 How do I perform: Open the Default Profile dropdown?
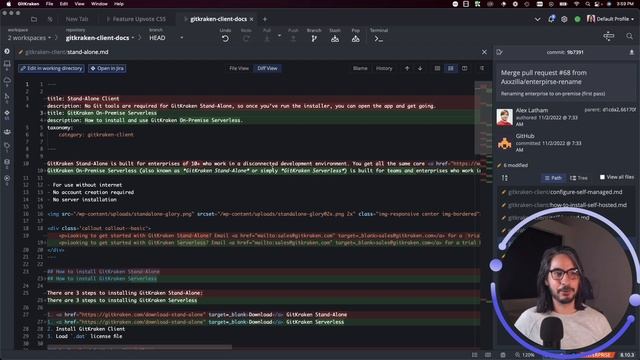click(x=610, y=19)
